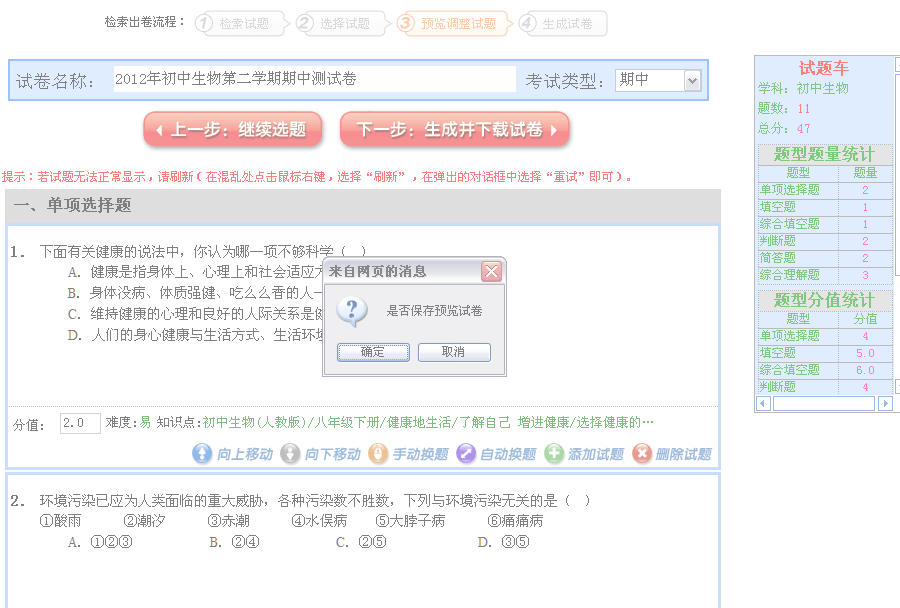Click the 手动换题 link
The image size is (900, 608).
tap(420, 454)
